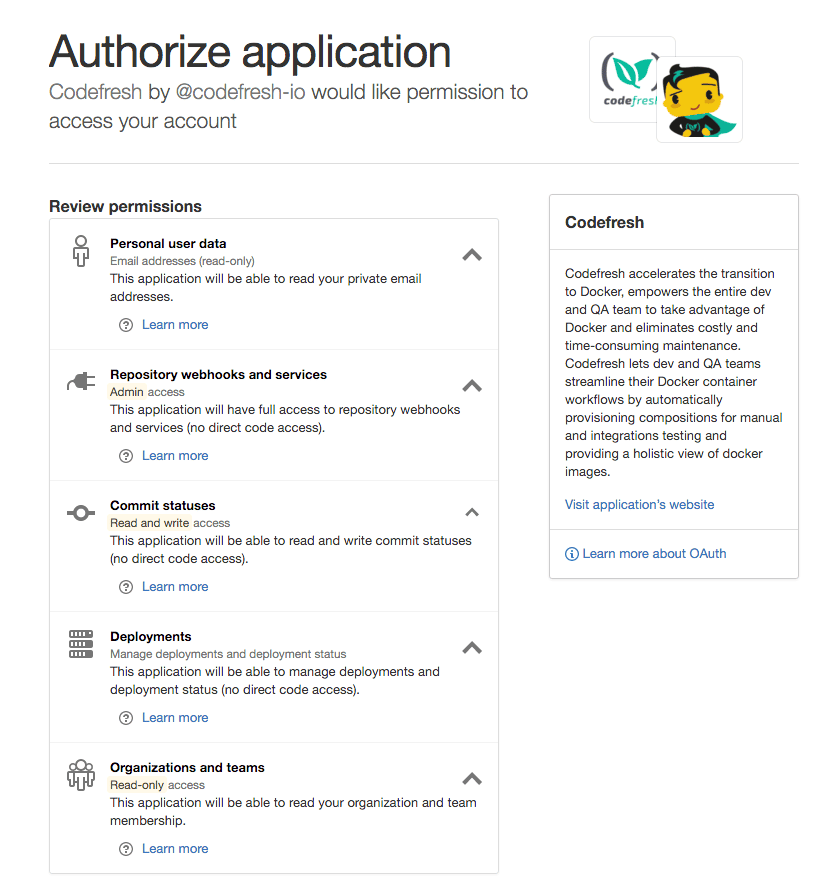Collapse Repository webhooks and services section
This screenshot has height=881, width=821.
[x=472, y=386]
